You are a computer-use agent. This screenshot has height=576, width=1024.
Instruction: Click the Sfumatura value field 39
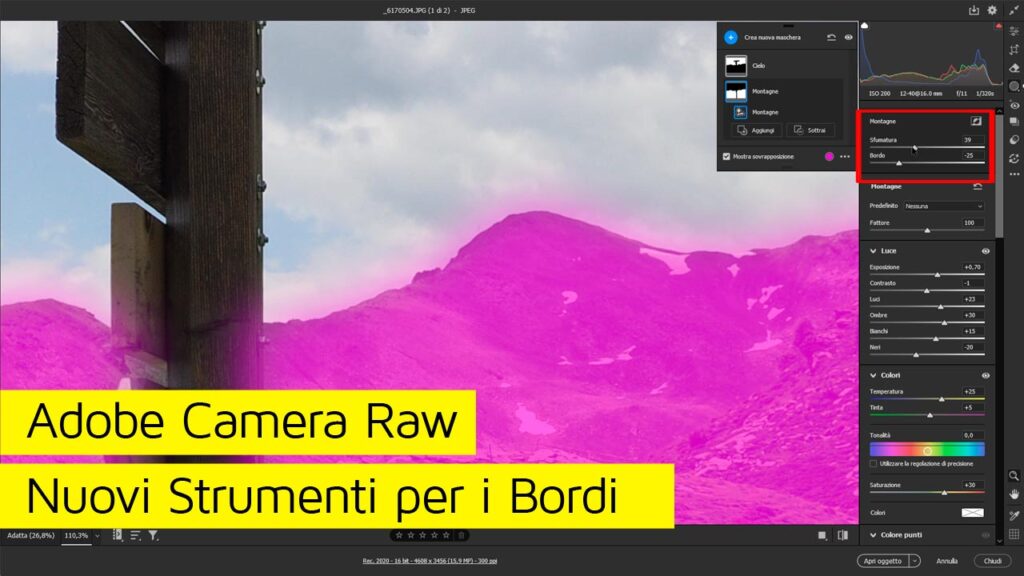[x=972, y=140]
